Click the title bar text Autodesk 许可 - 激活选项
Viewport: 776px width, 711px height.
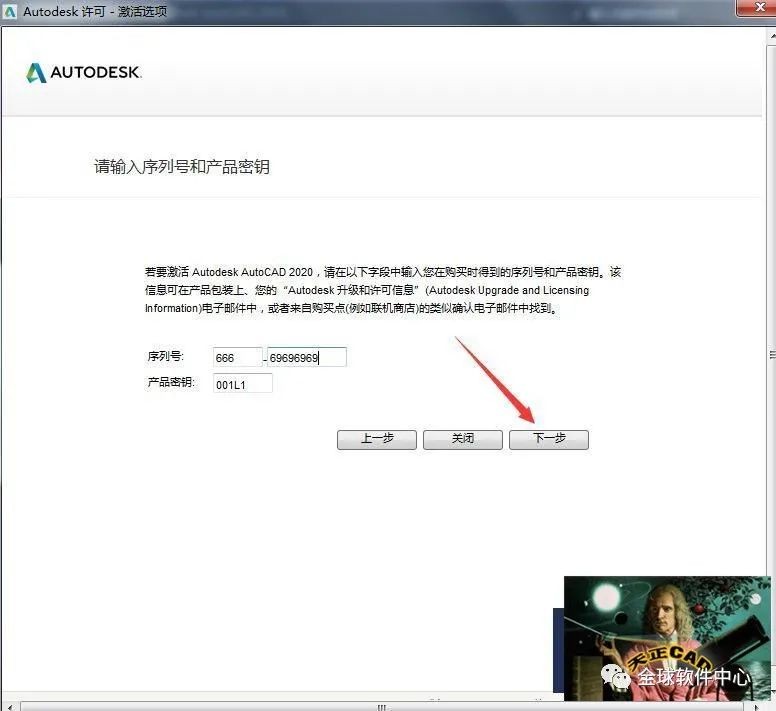coord(95,11)
